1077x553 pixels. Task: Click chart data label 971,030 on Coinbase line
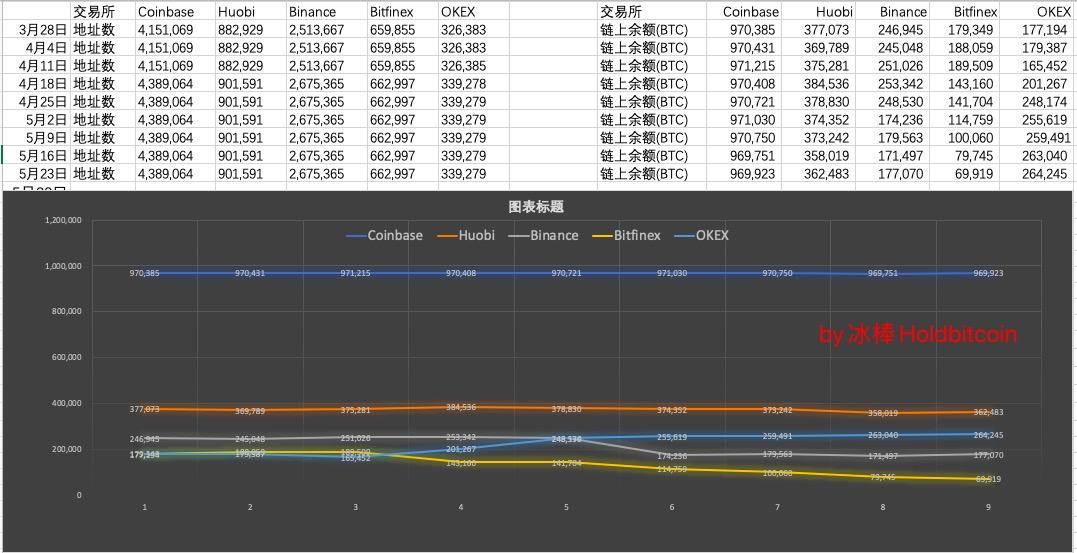click(671, 273)
